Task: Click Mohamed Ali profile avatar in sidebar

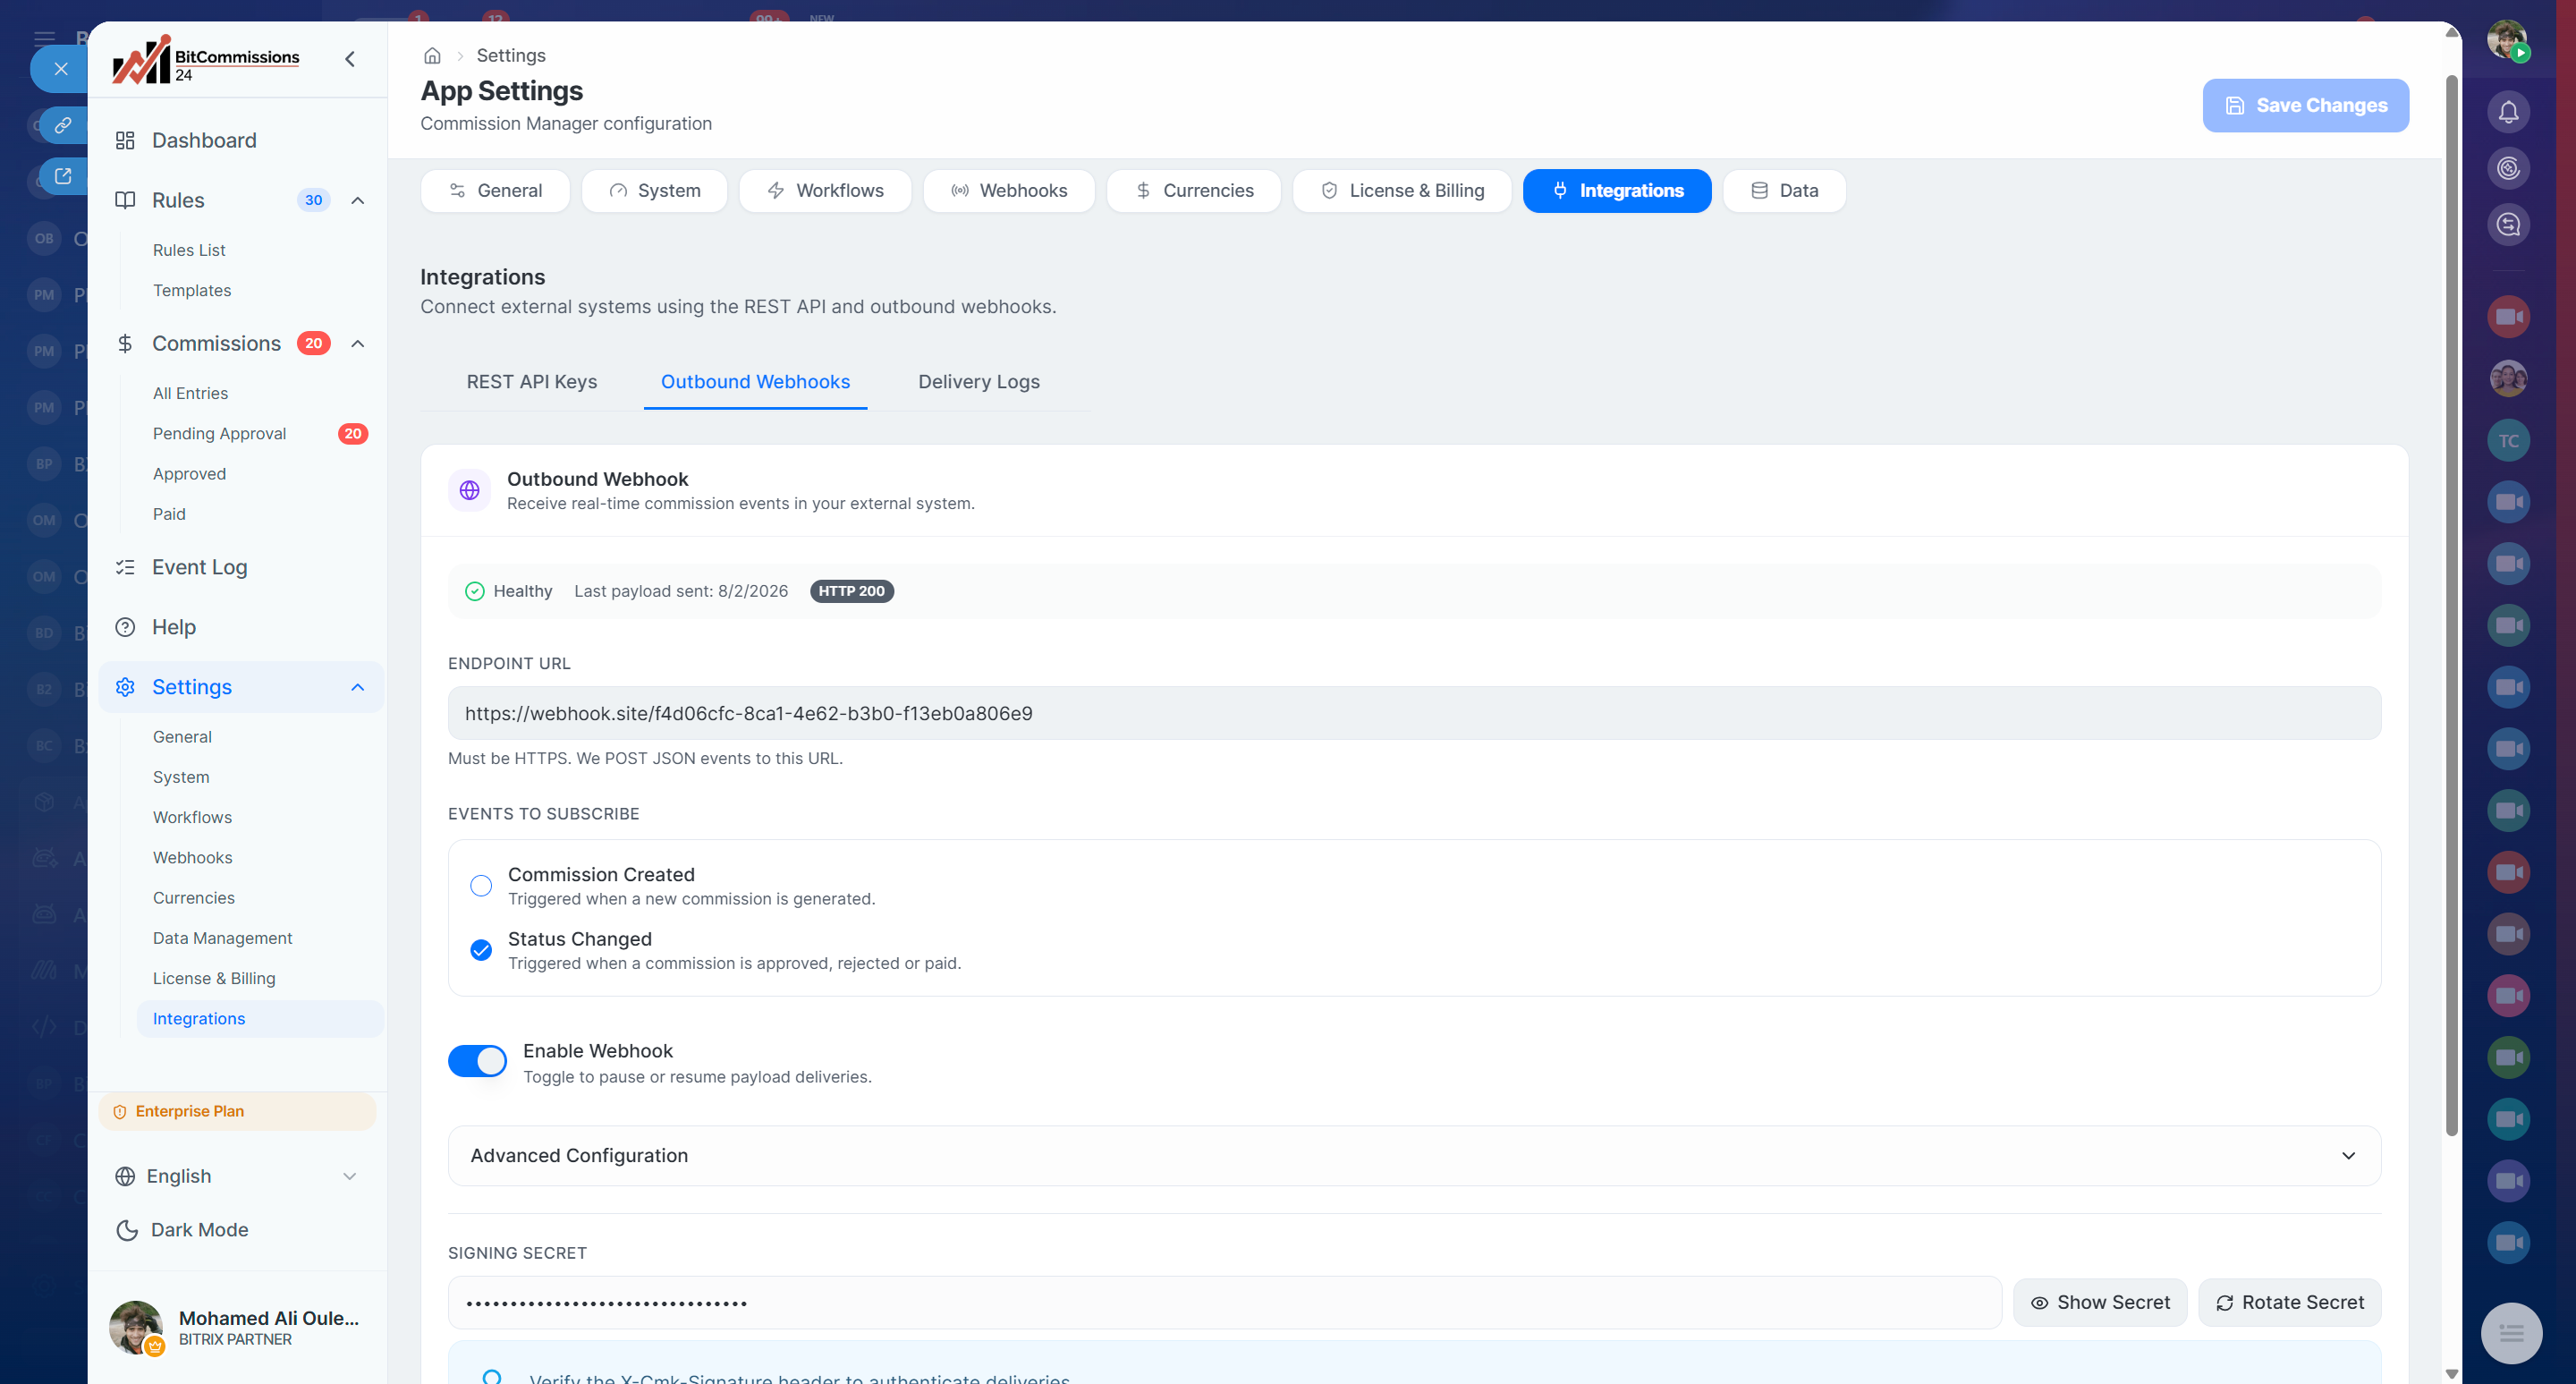Action: (136, 1328)
